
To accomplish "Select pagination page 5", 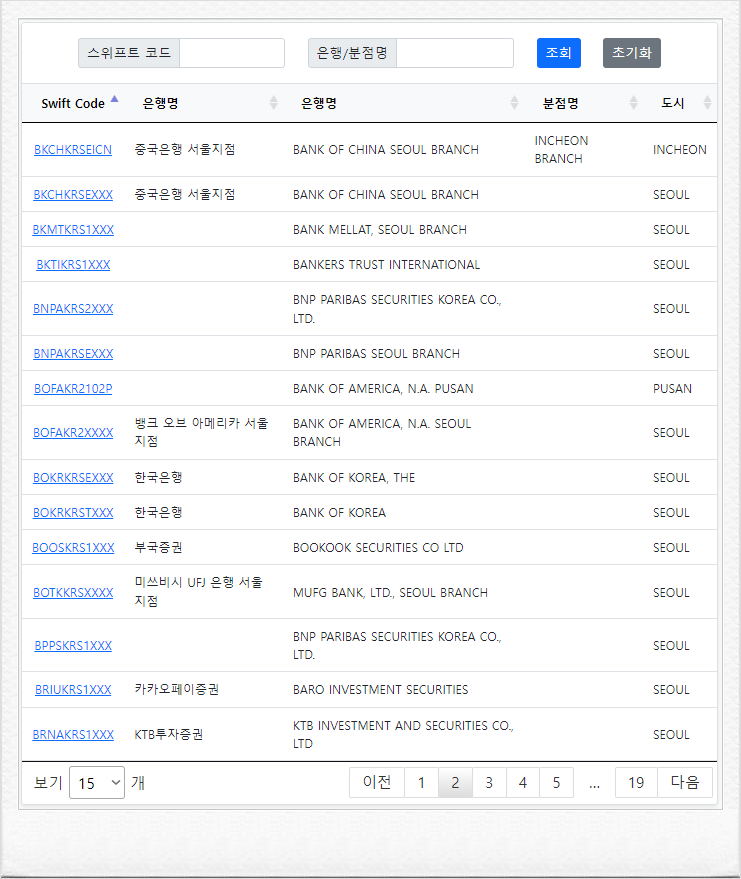I will [556, 782].
